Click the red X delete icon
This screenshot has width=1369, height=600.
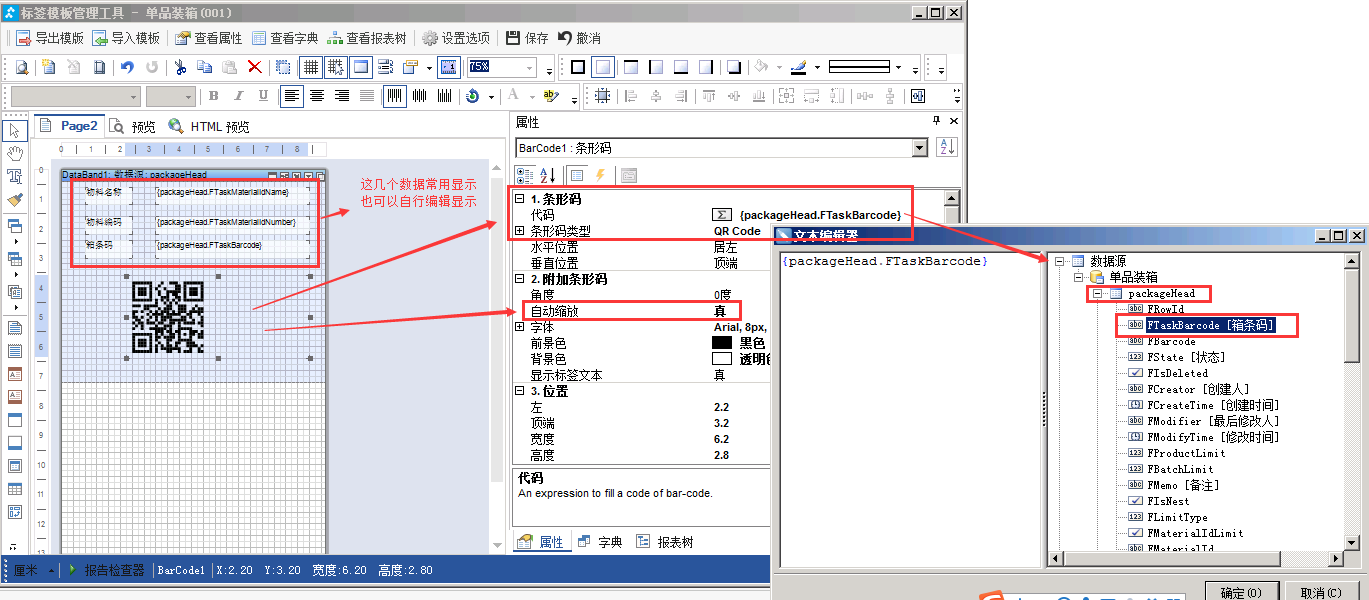point(255,67)
